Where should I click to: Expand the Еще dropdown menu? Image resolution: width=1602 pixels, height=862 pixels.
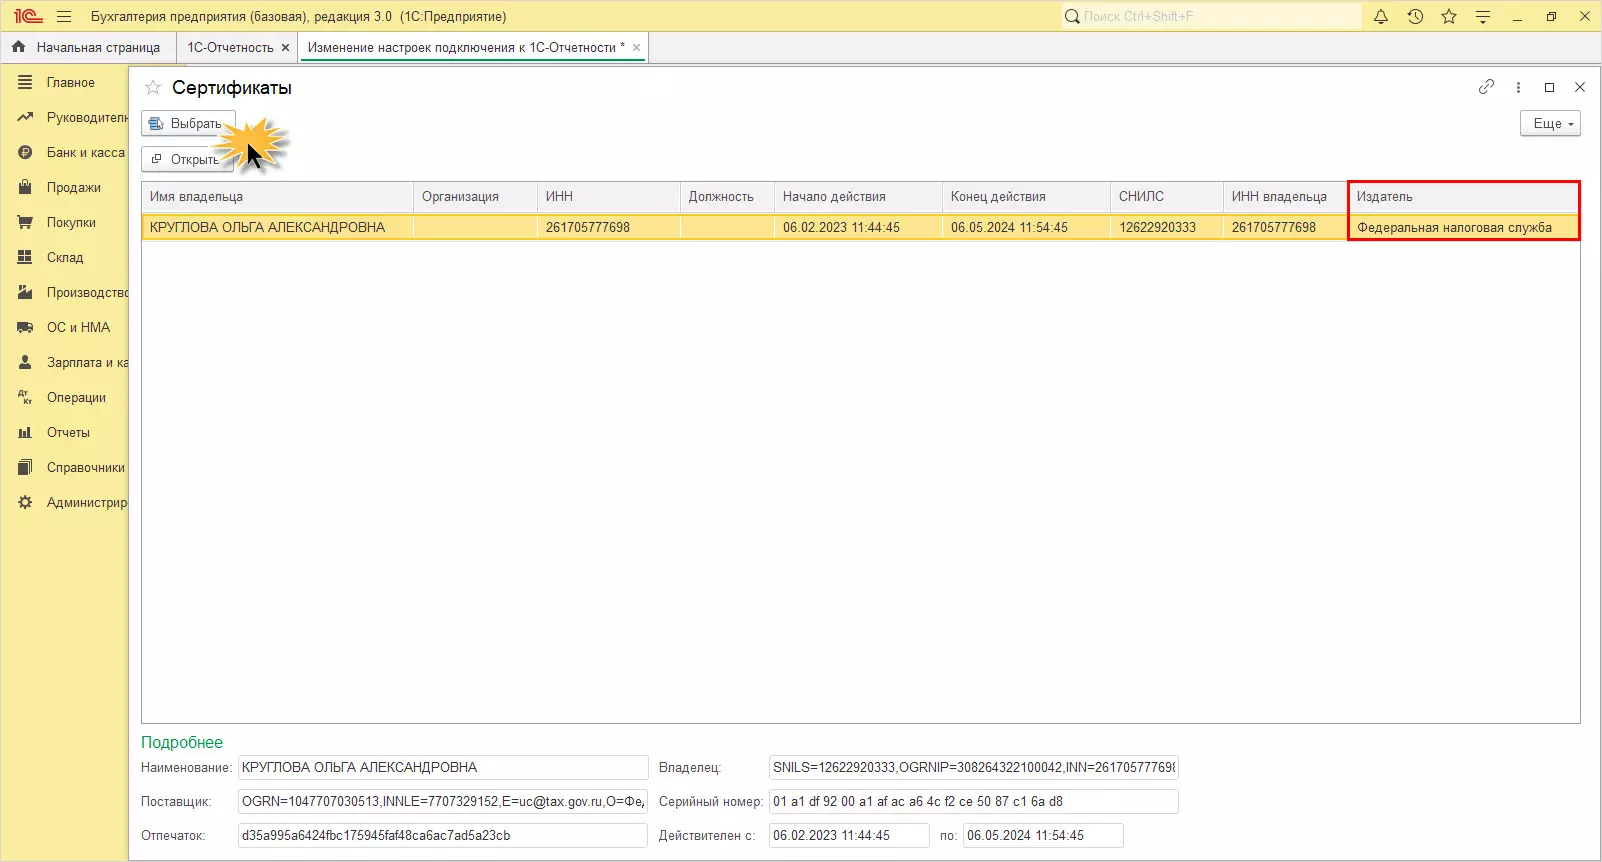pyautogui.click(x=1550, y=123)
